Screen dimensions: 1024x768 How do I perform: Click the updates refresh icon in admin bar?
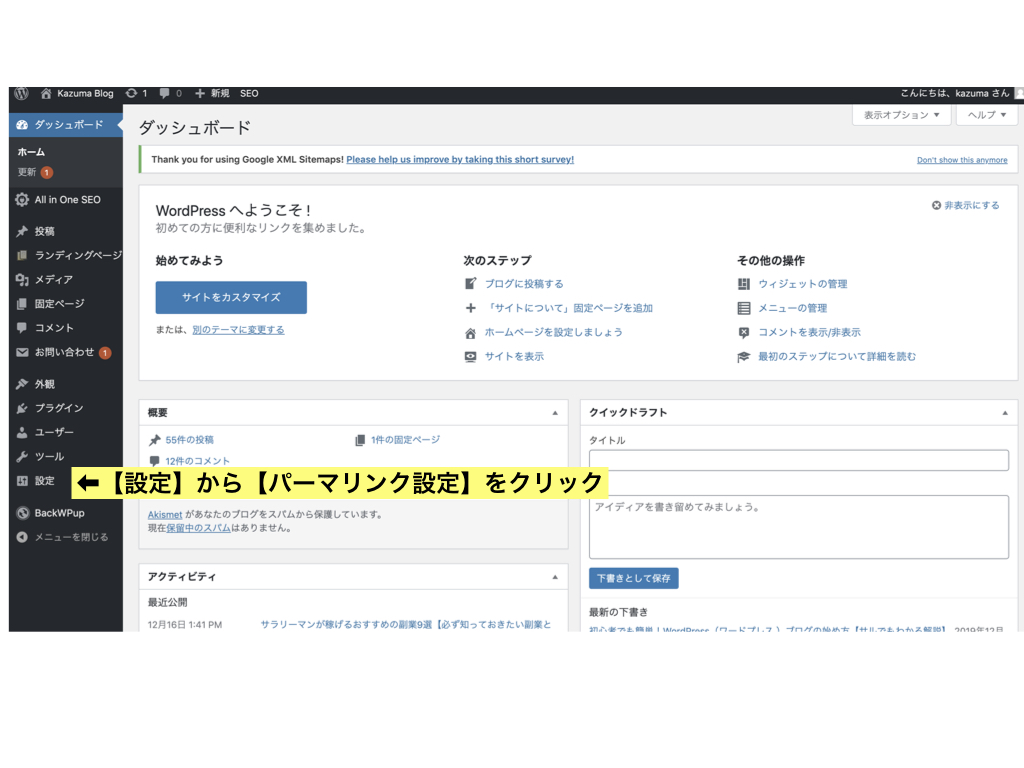click(x=131, y=93)
